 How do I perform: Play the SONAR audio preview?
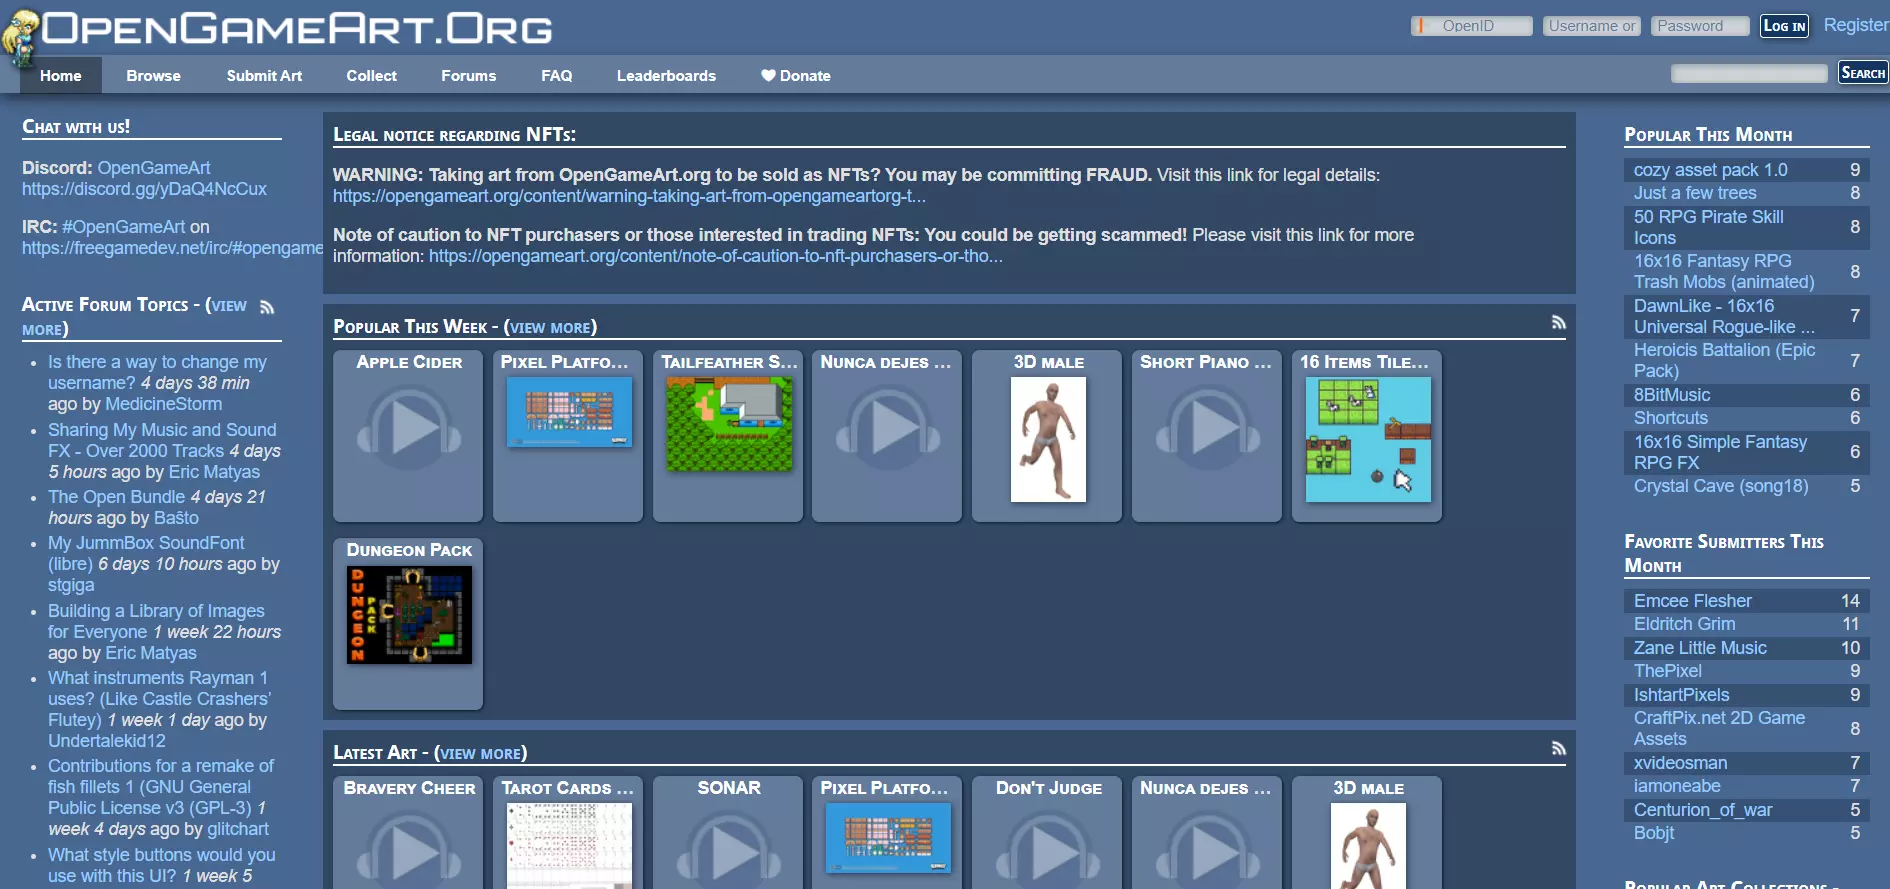point(729,850)
